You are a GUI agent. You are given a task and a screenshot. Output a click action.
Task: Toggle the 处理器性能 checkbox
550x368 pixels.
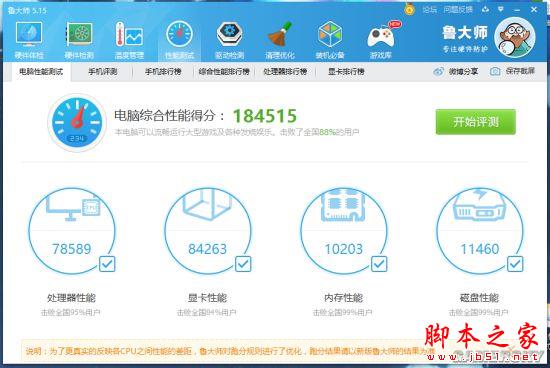coord(107,264)
